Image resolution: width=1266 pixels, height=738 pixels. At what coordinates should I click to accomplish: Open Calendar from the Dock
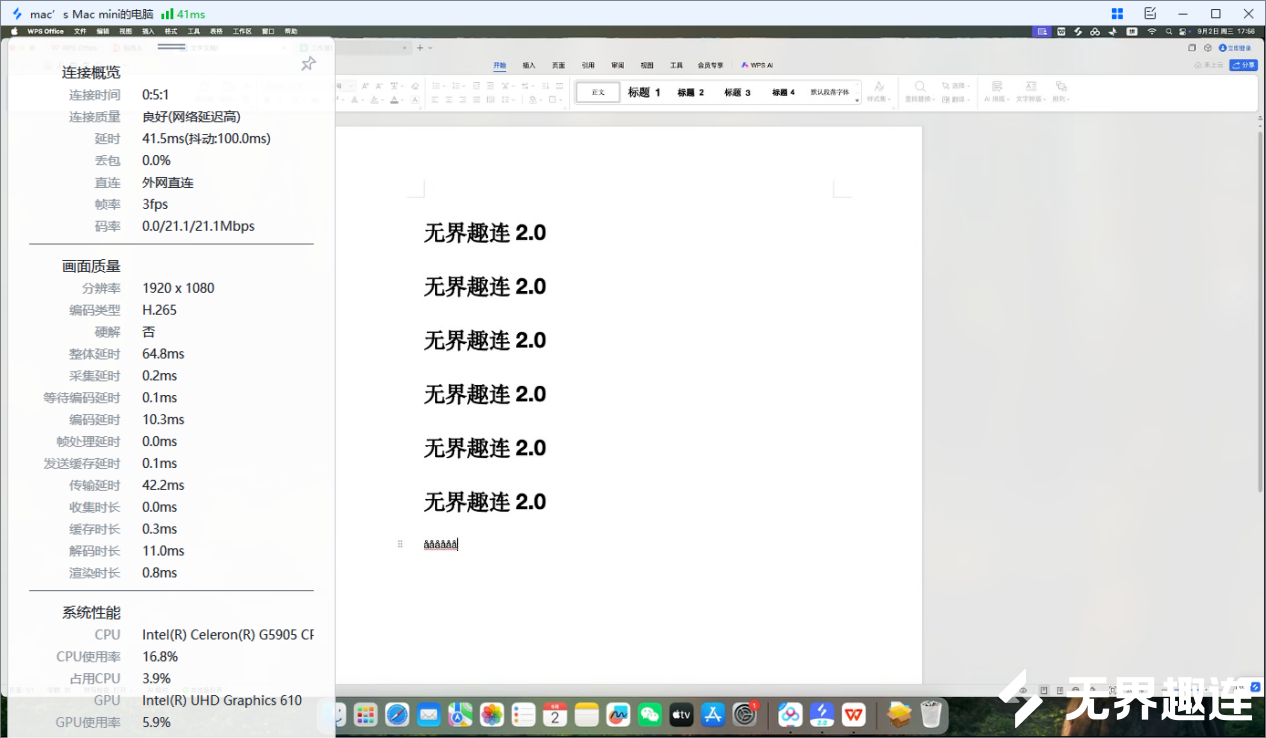(555, 714)
